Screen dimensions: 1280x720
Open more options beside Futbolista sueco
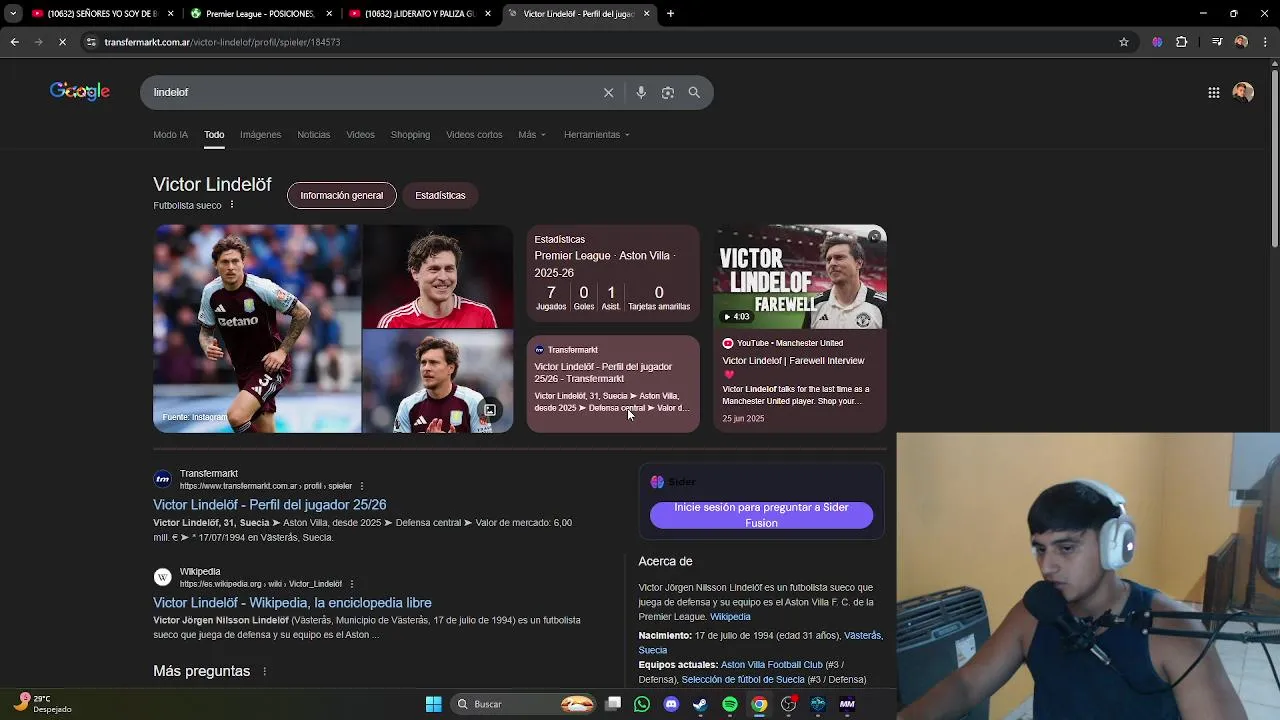231,205
